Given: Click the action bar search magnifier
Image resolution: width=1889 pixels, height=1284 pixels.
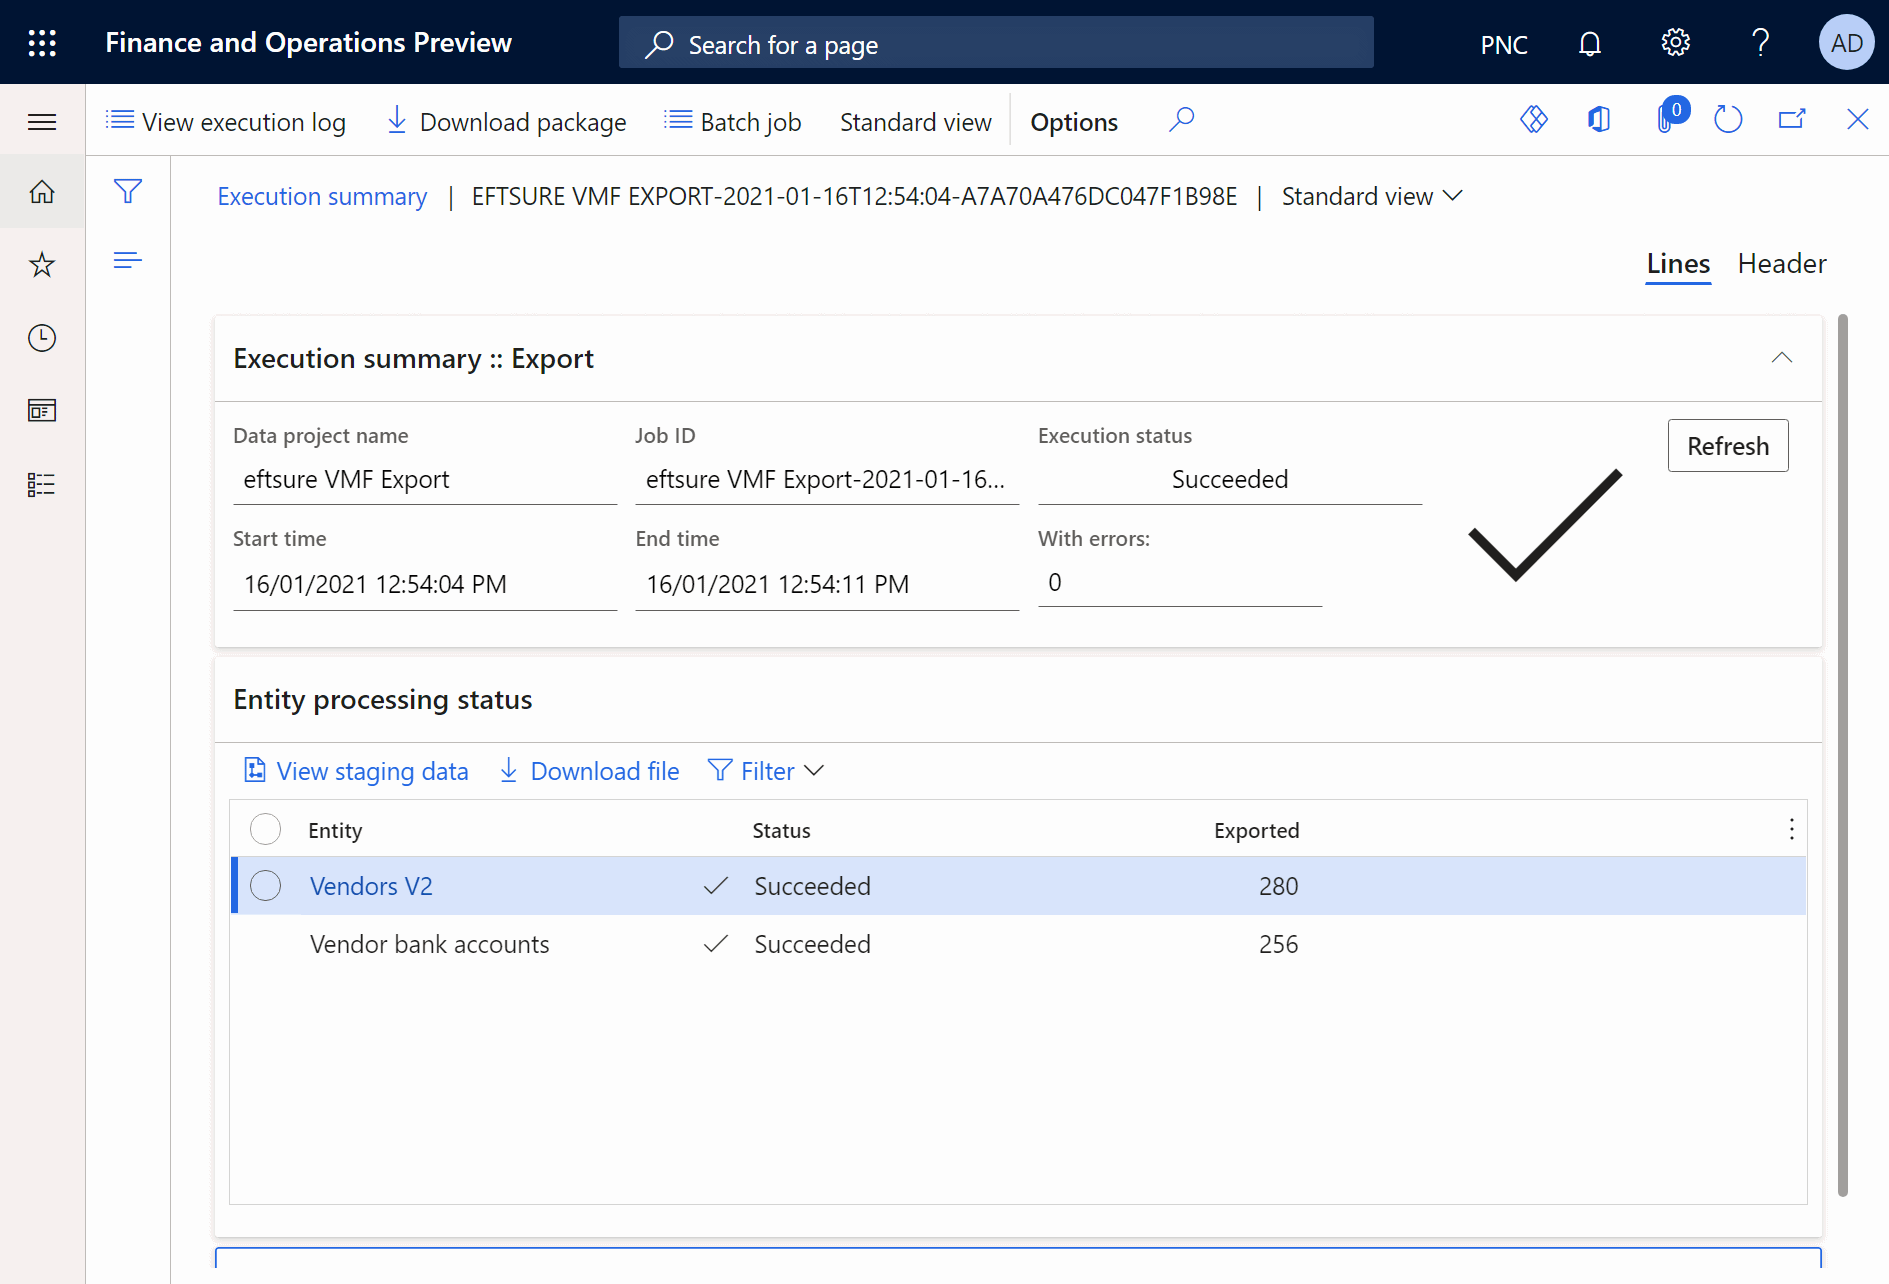Looking at the screenshot, I should (1181, 121).
